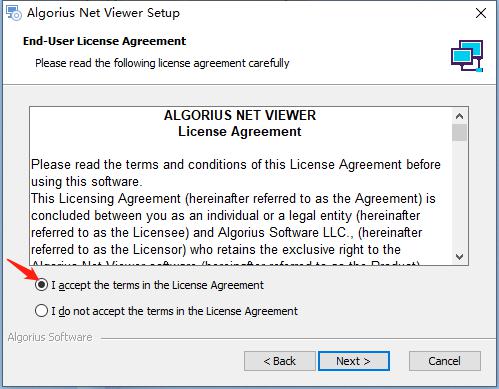The image size is (499, 389).
Task: Select the do not accept radio button
Action: (41, 311)
